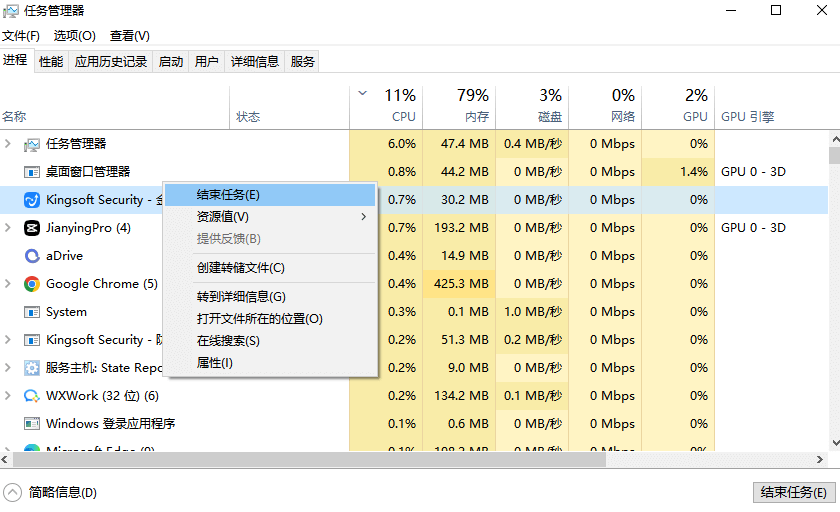
Task: Expand the Google Chrome (5) group
Action: coord(8,283)
